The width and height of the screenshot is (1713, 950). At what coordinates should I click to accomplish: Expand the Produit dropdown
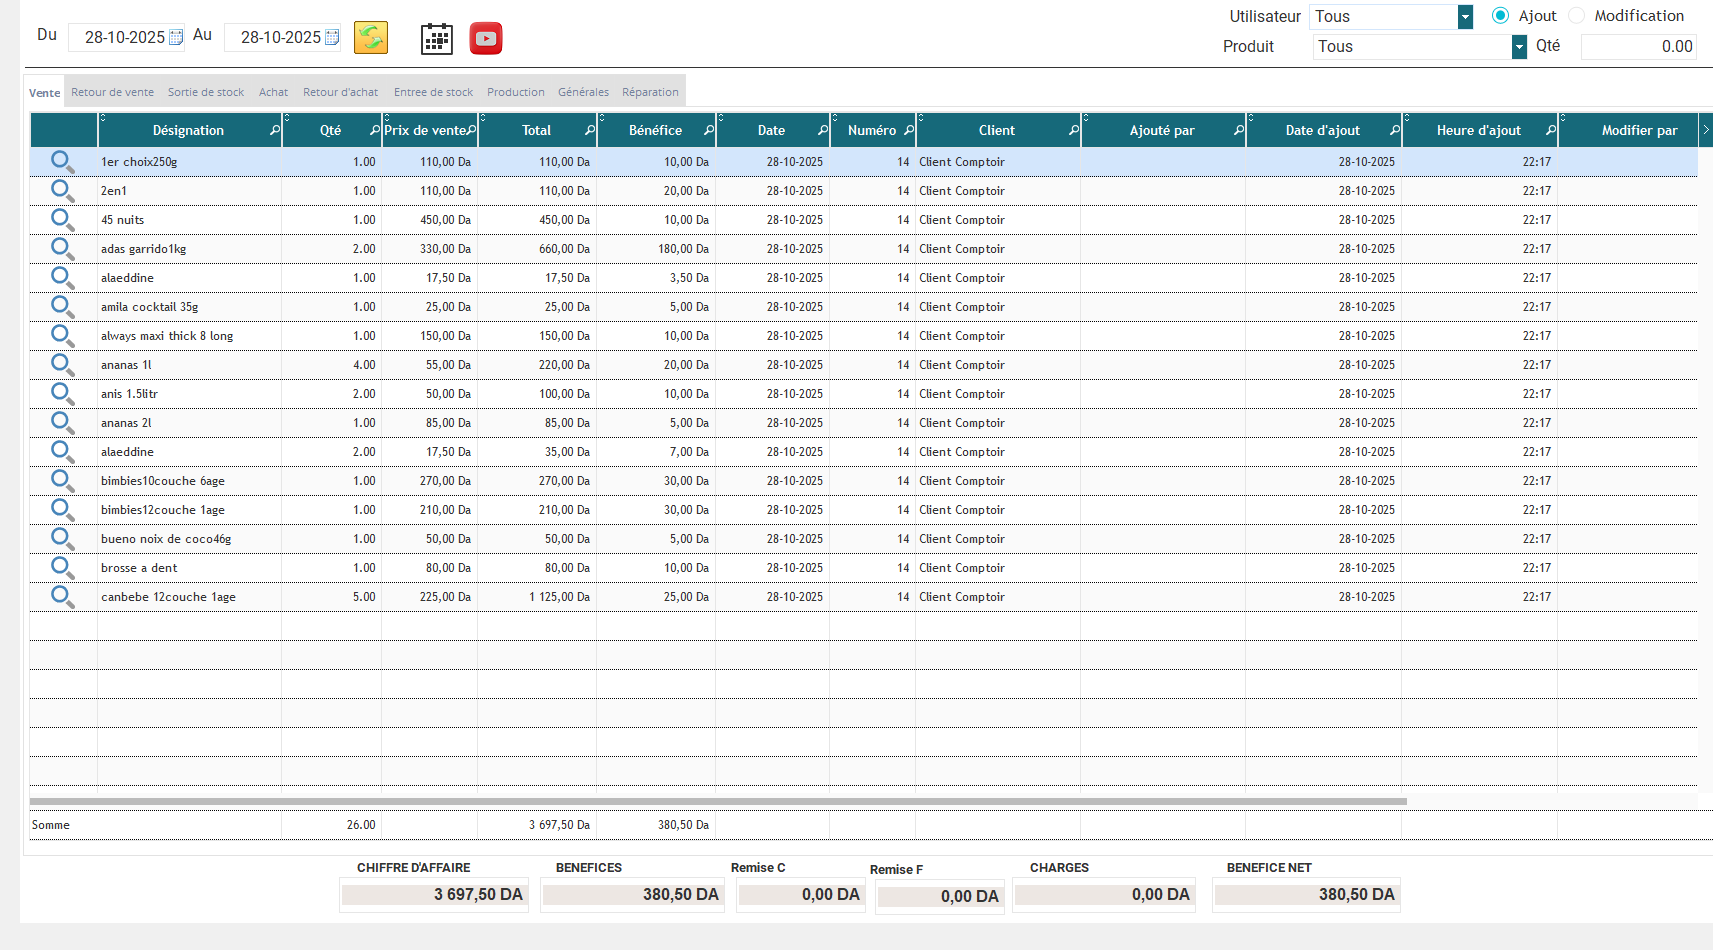pyautogui.click(x=1519, y=47)
